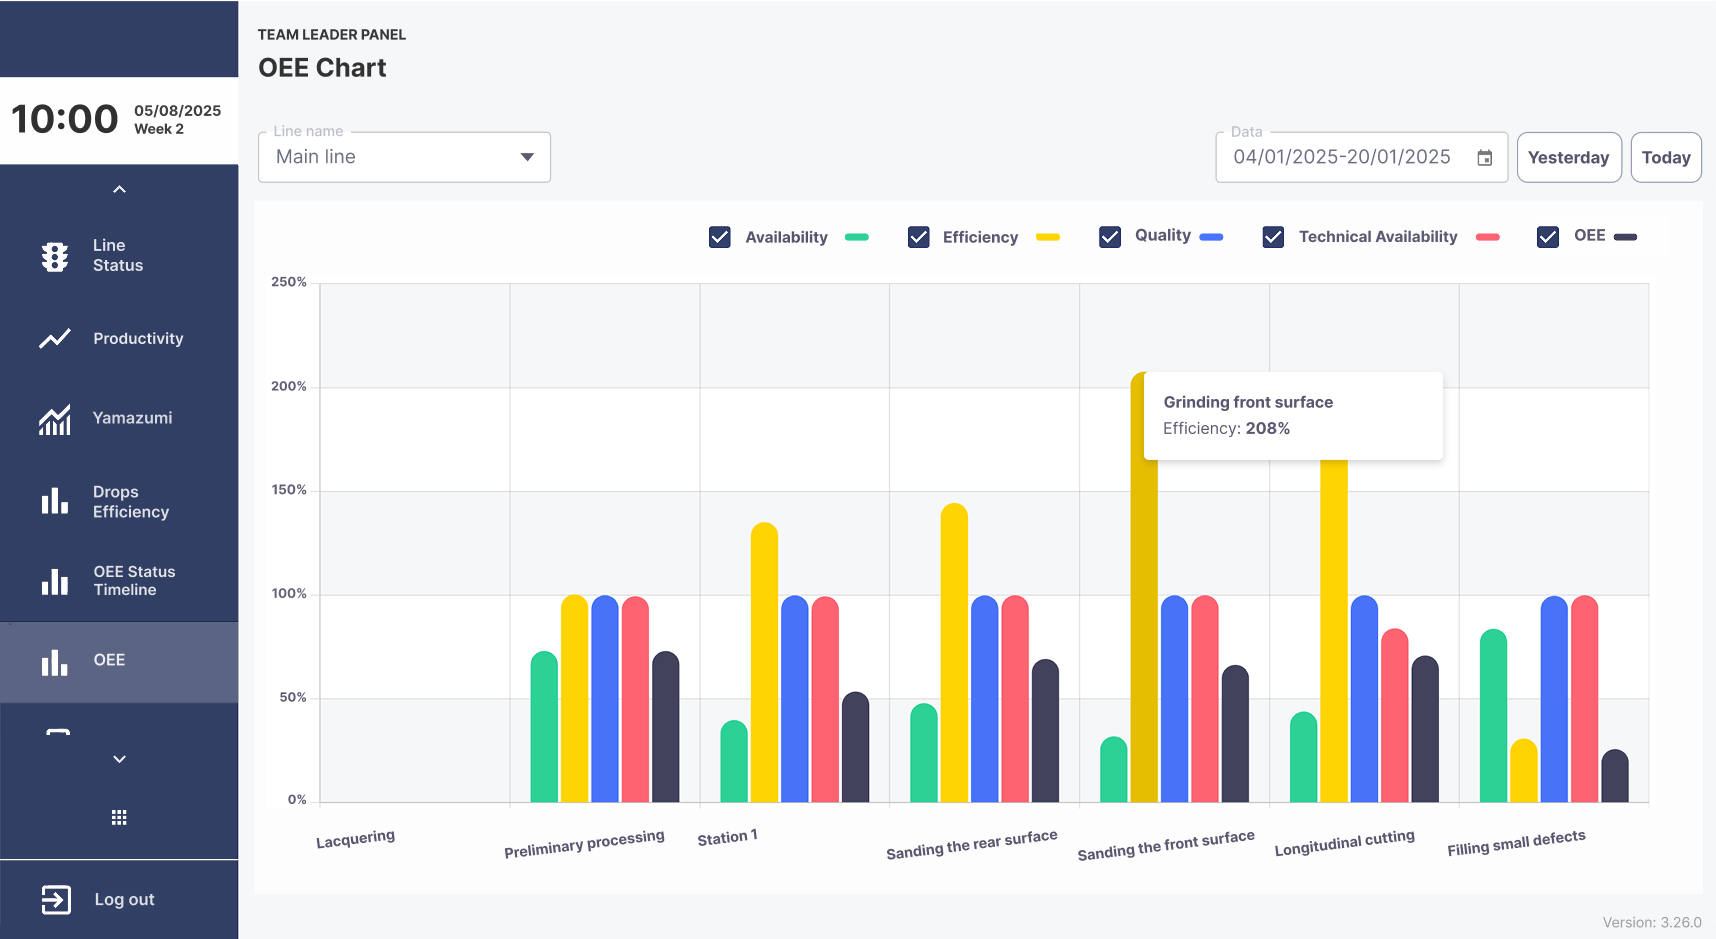Open Line Status traffic light icon
Viewport: 1716px width, 939px height.
[x=55, y=257]
